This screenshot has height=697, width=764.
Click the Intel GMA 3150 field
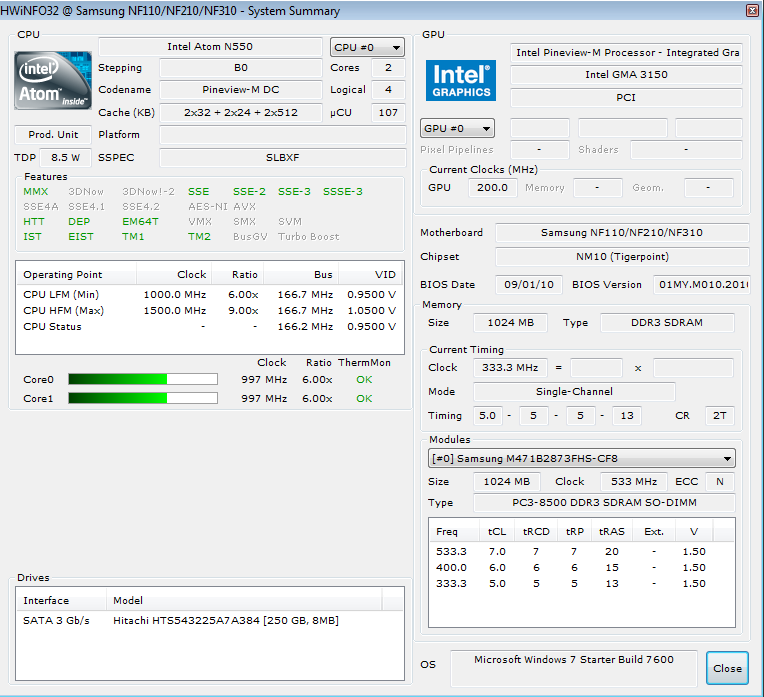tap(626, 75)
